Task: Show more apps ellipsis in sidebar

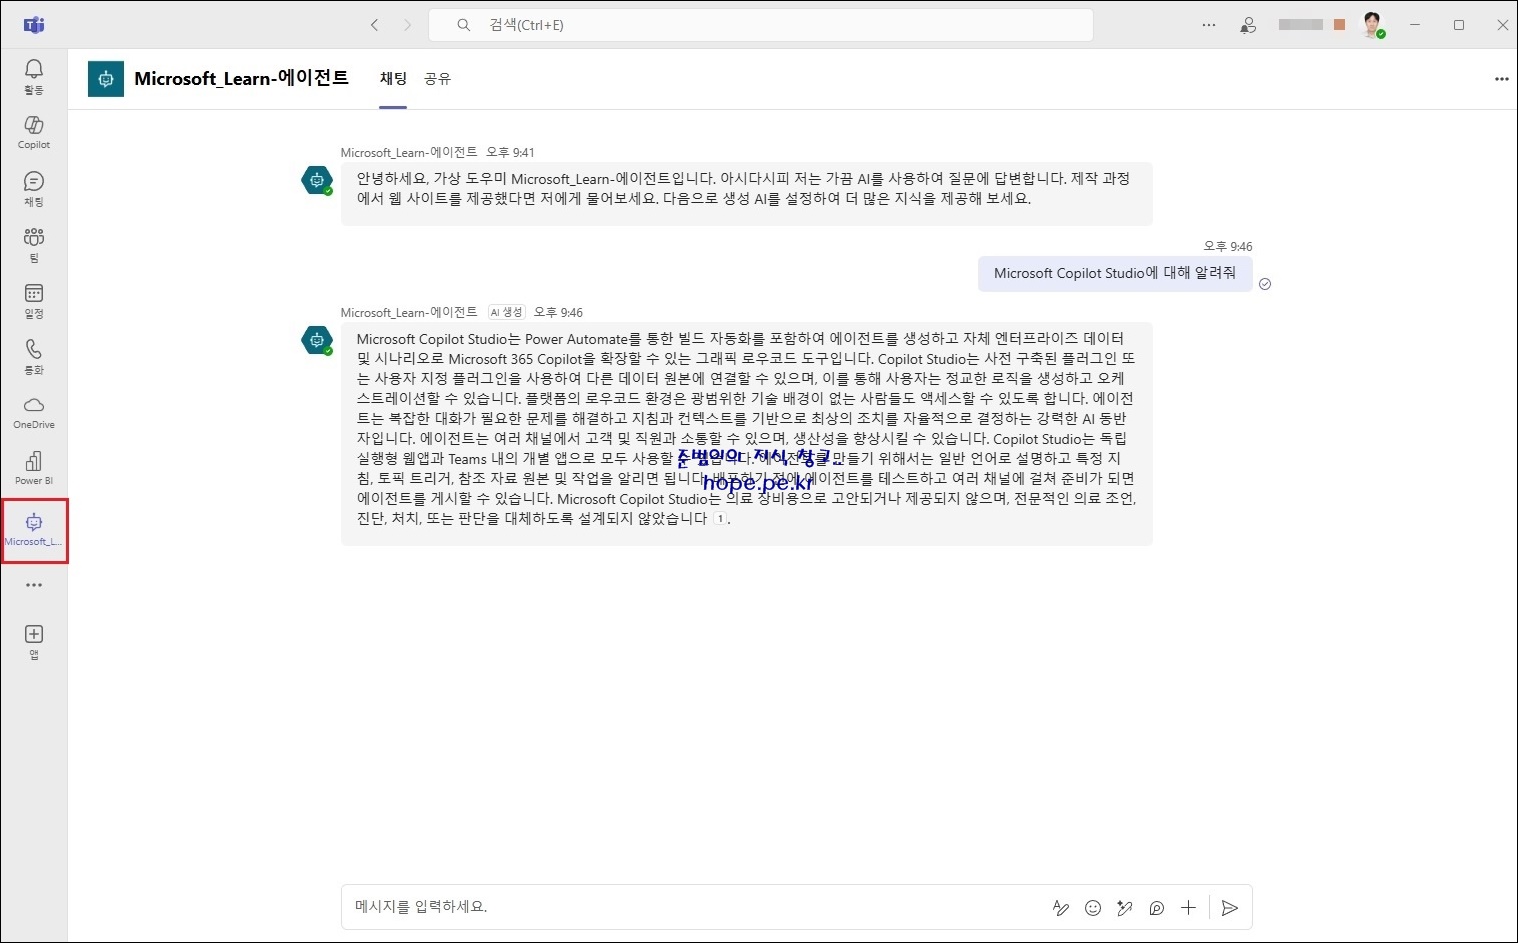Action: (34, 585)
